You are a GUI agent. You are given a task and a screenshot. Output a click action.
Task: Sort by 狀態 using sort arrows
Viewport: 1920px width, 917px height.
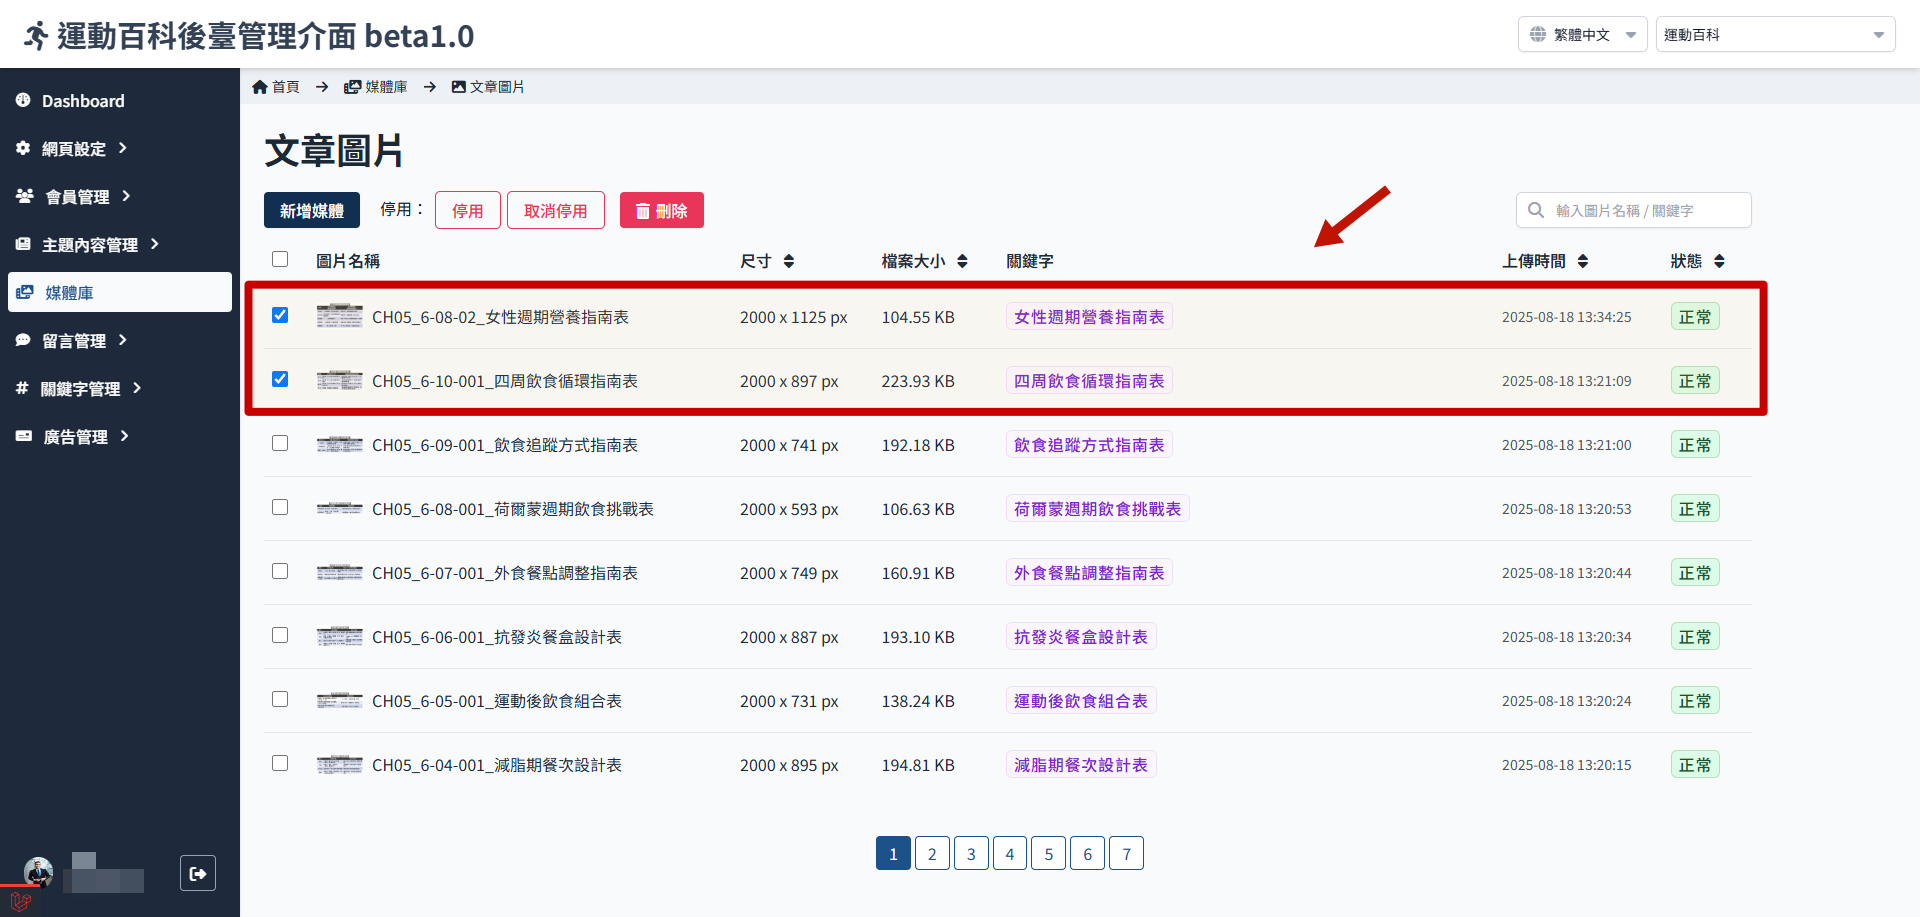point(1719,261)
